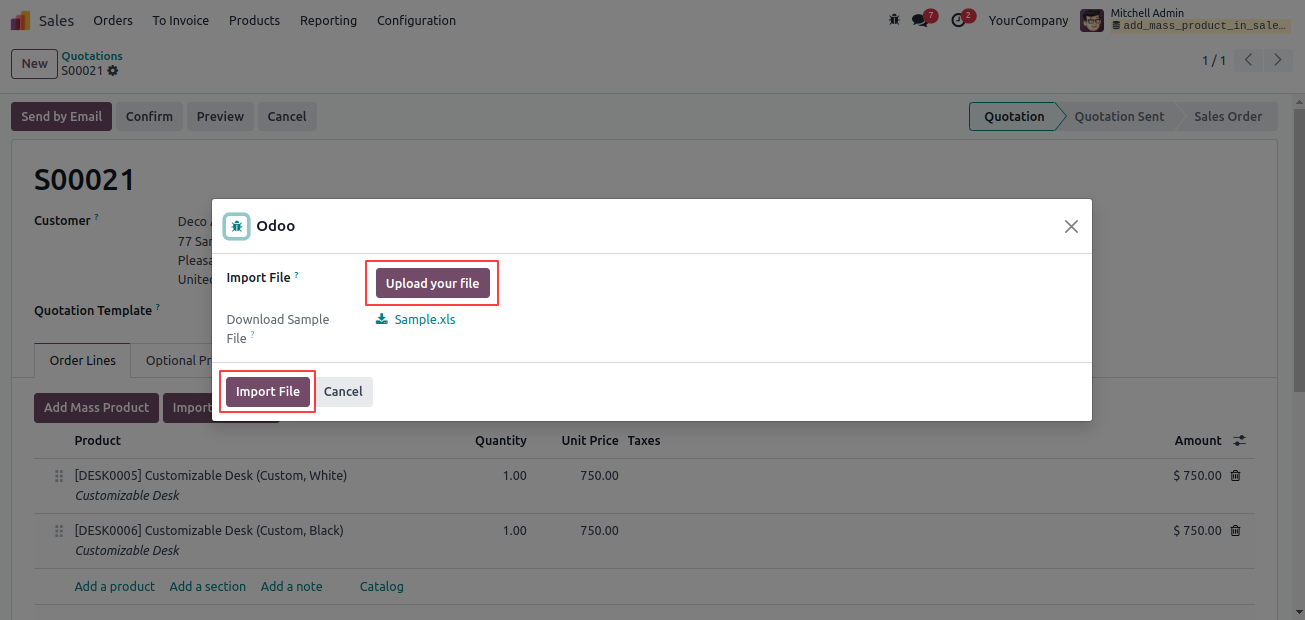The image size is (1305, 620).
Task: Go to next record arrow
Action: [1278, 60]
